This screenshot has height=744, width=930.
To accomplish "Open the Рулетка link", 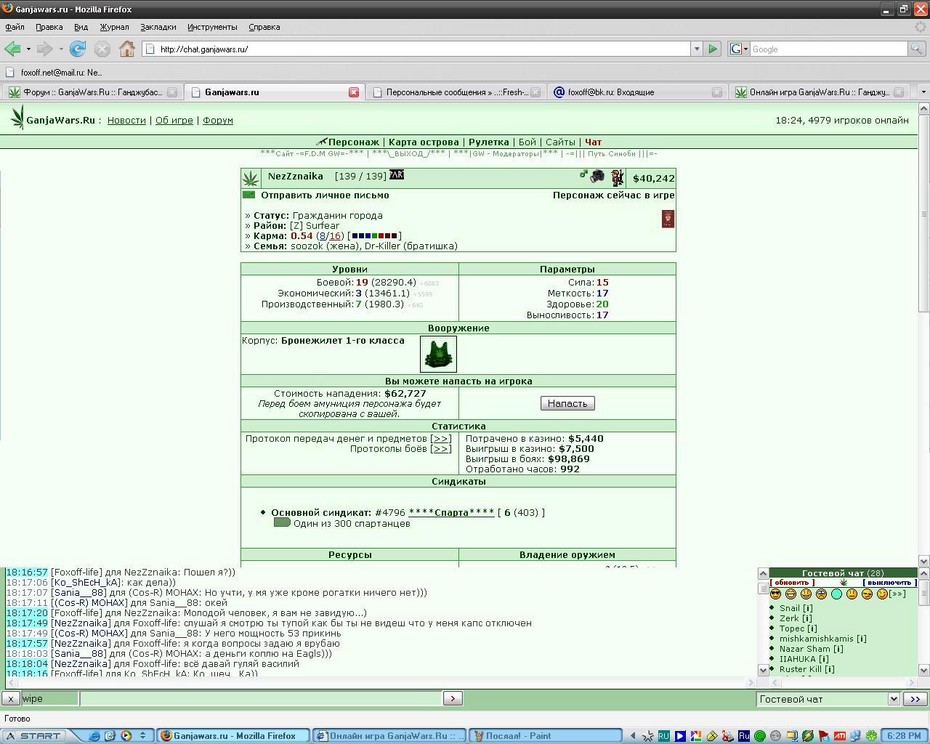I will [x=489, y=142].
